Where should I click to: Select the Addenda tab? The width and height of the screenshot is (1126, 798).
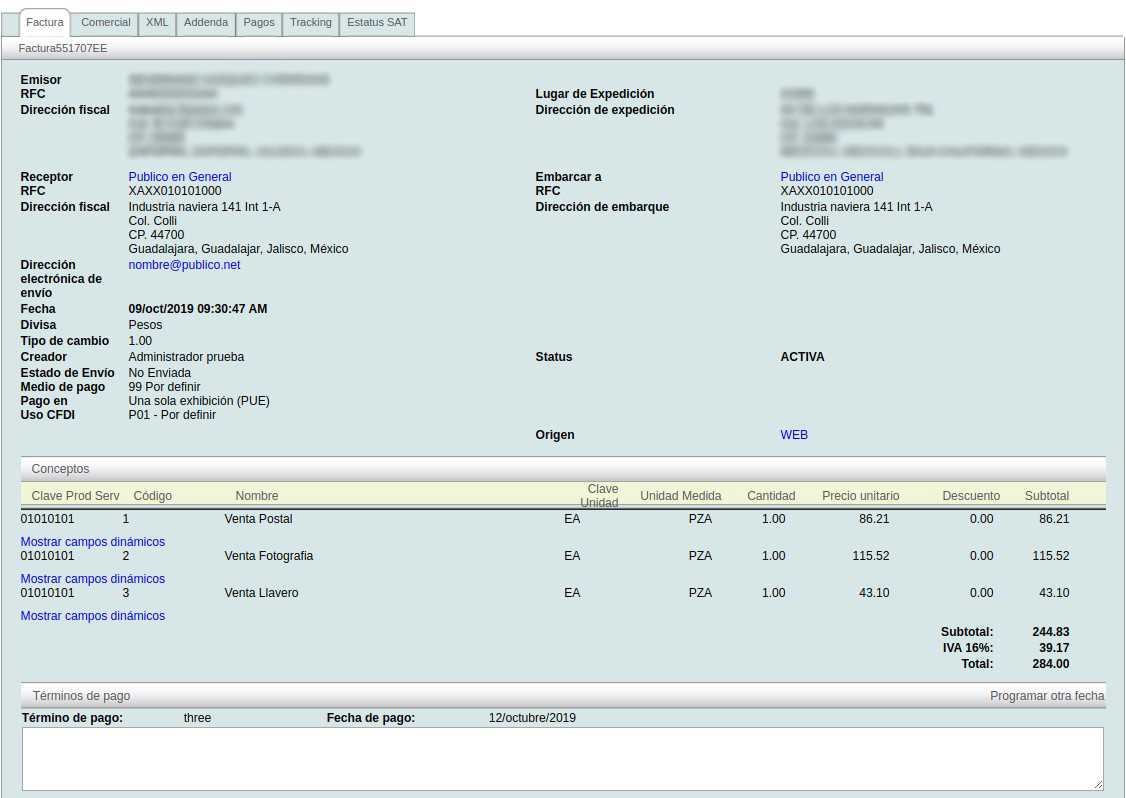(x=206, y=23)
